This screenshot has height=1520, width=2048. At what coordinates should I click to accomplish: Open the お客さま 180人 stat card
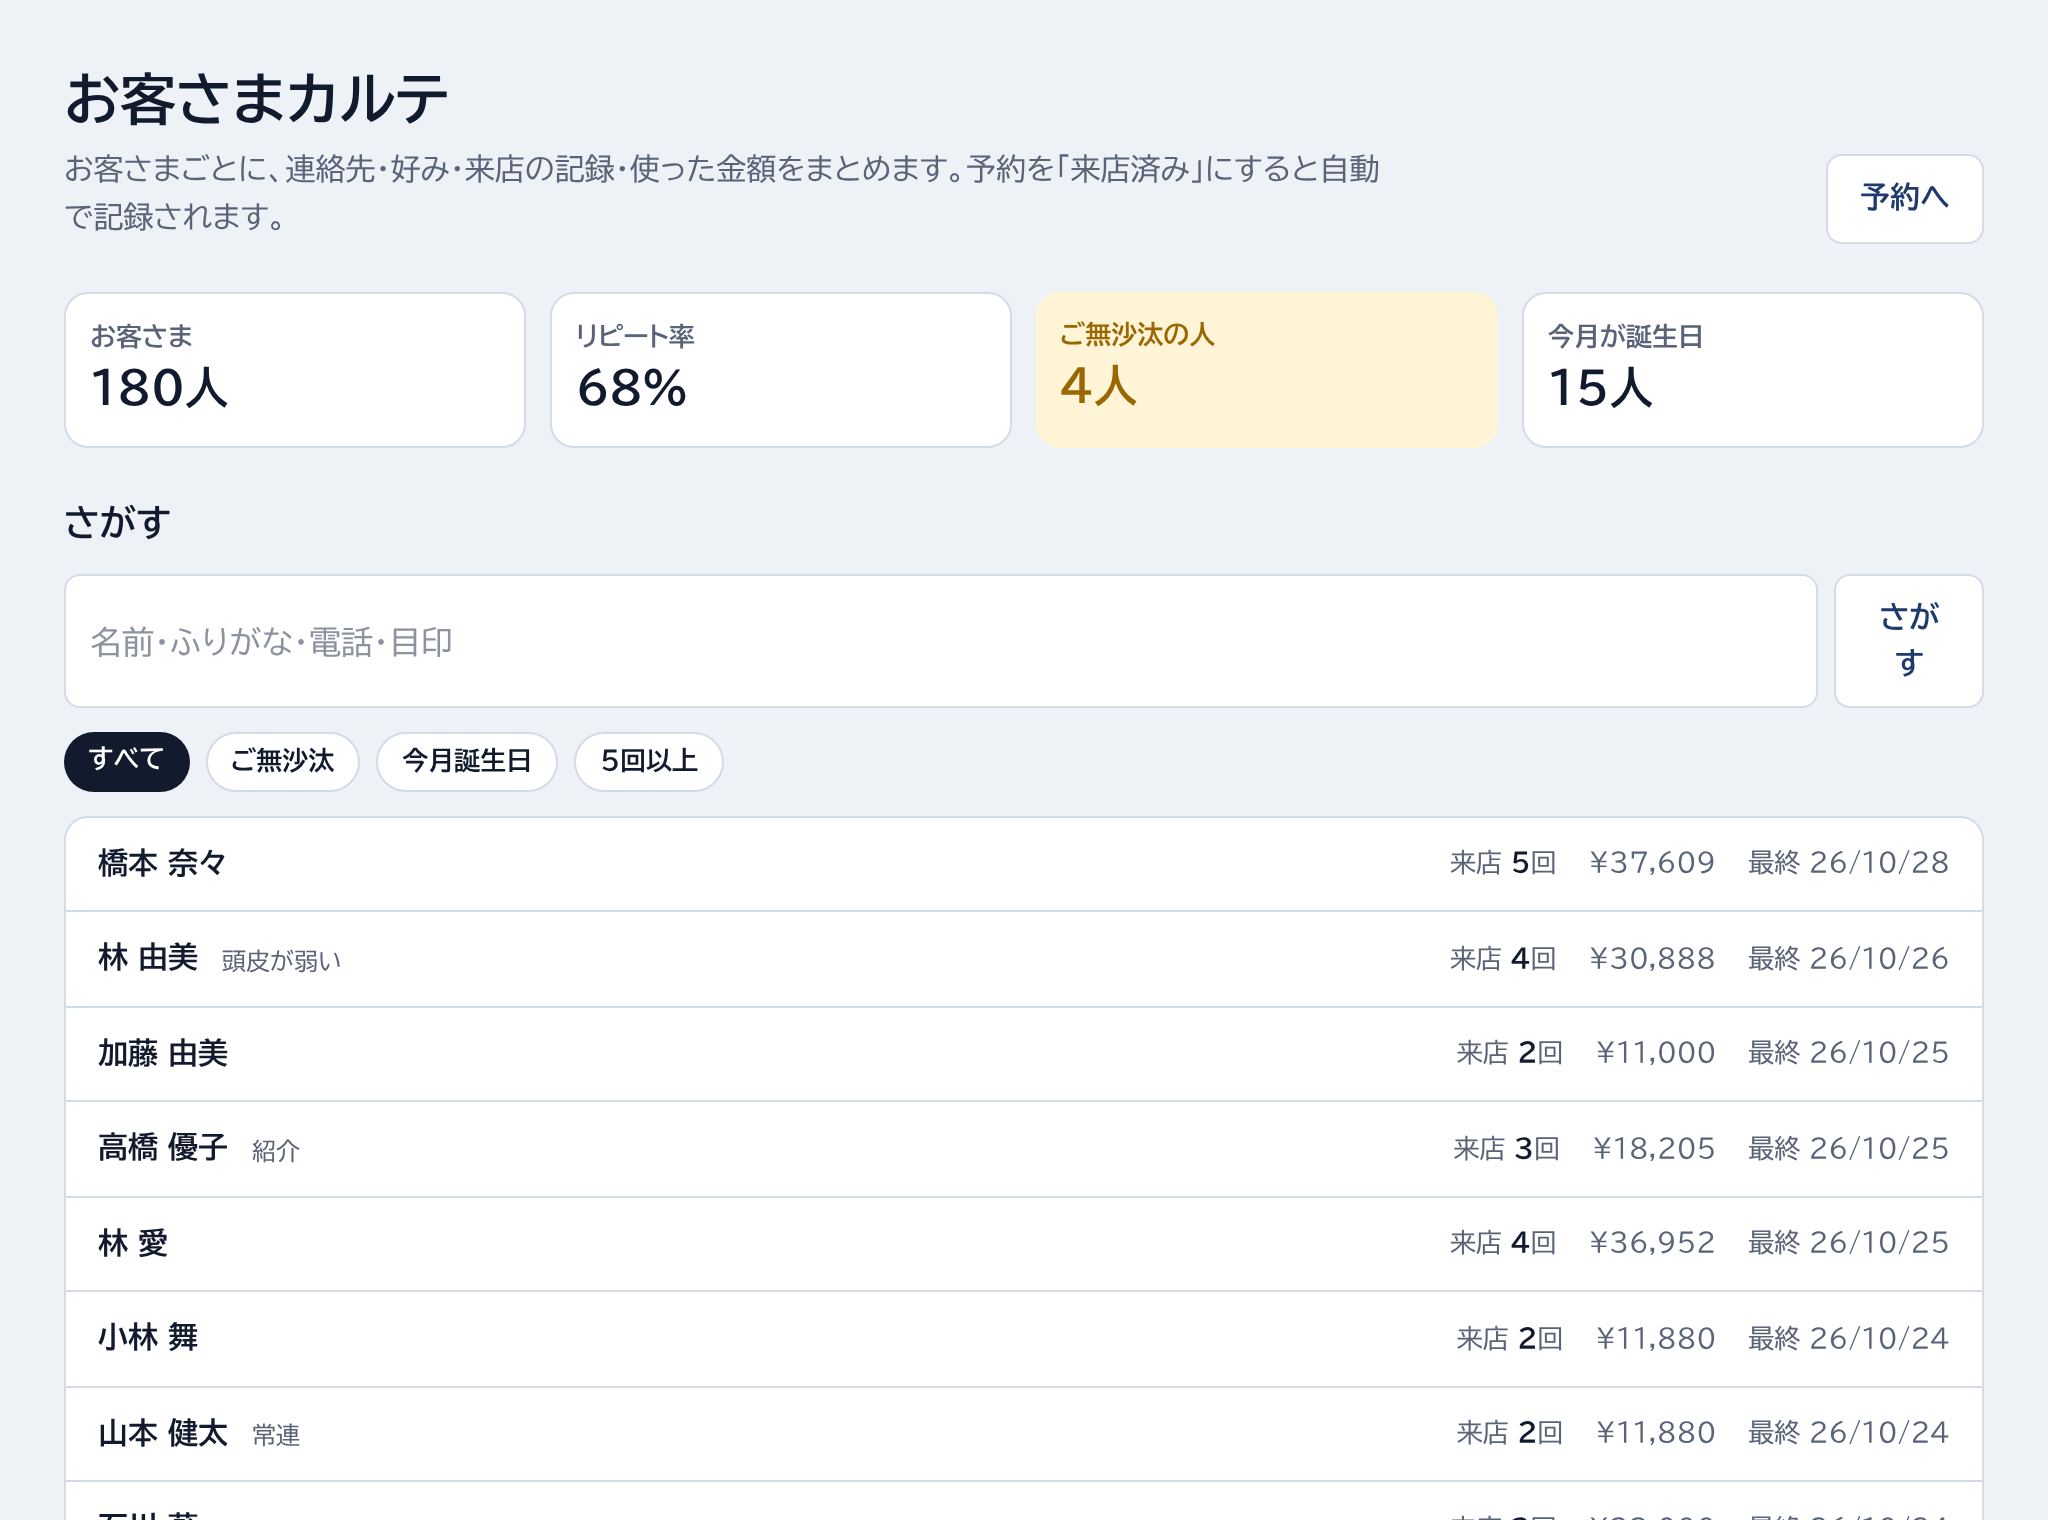[x=295, y=370]
